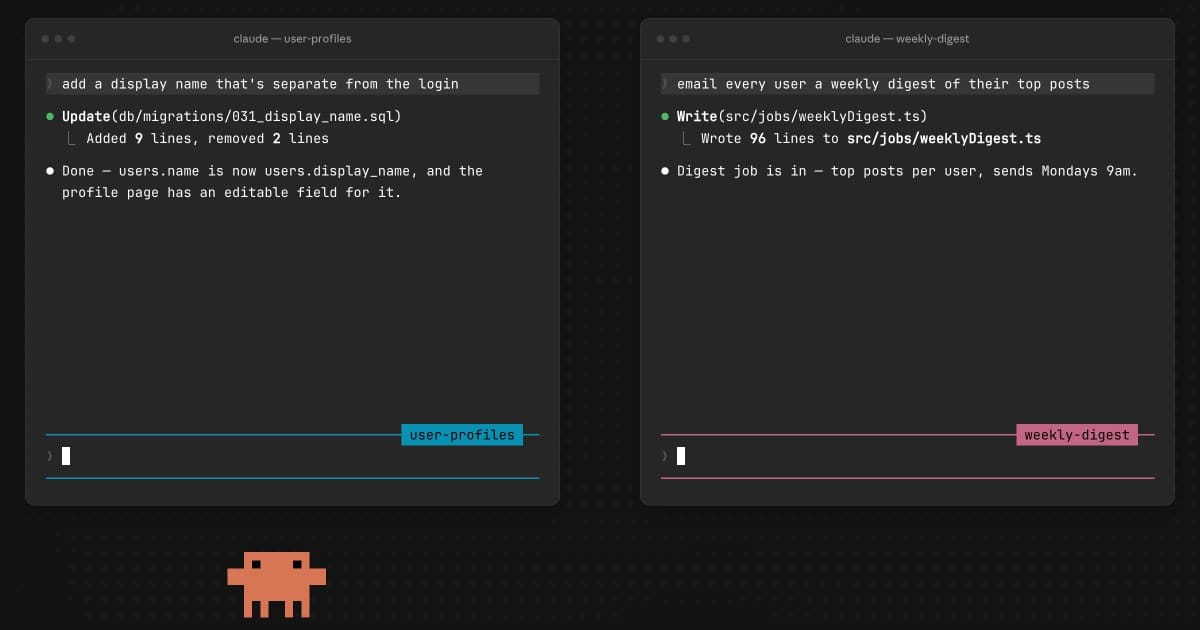Click the tree connector beside 'Wrote 96 lines'
Viewport: 1200px width, 630px height.
687,139
